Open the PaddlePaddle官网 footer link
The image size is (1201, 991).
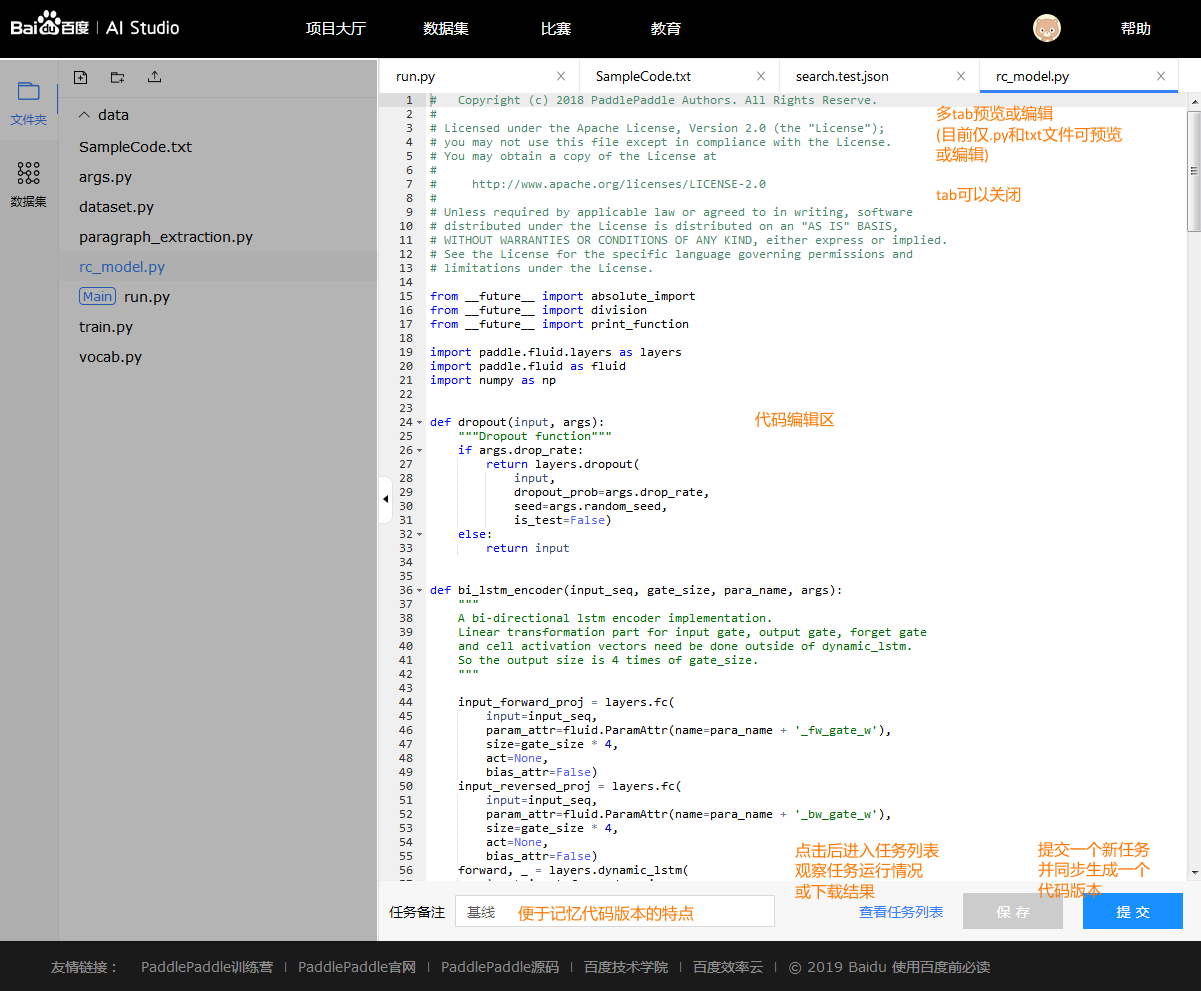pyautogui.click(x=357, y=967)
